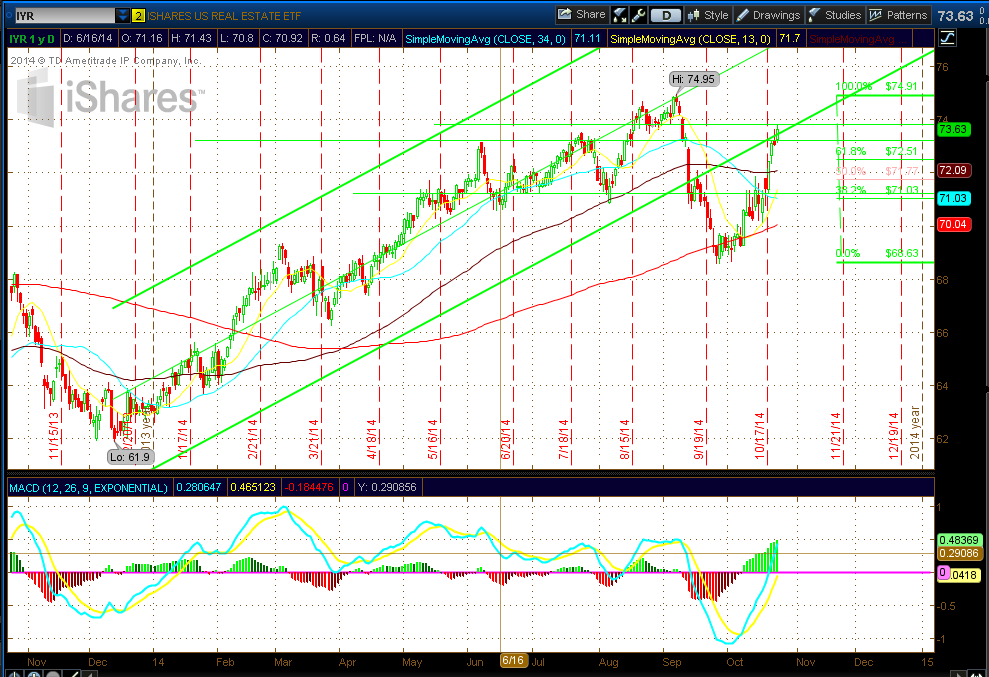Image resolution: width=989 pixels, height=677 pixels.
Task: Click the 'FPL: N/A' readout
Action: (x=375, y=38)
